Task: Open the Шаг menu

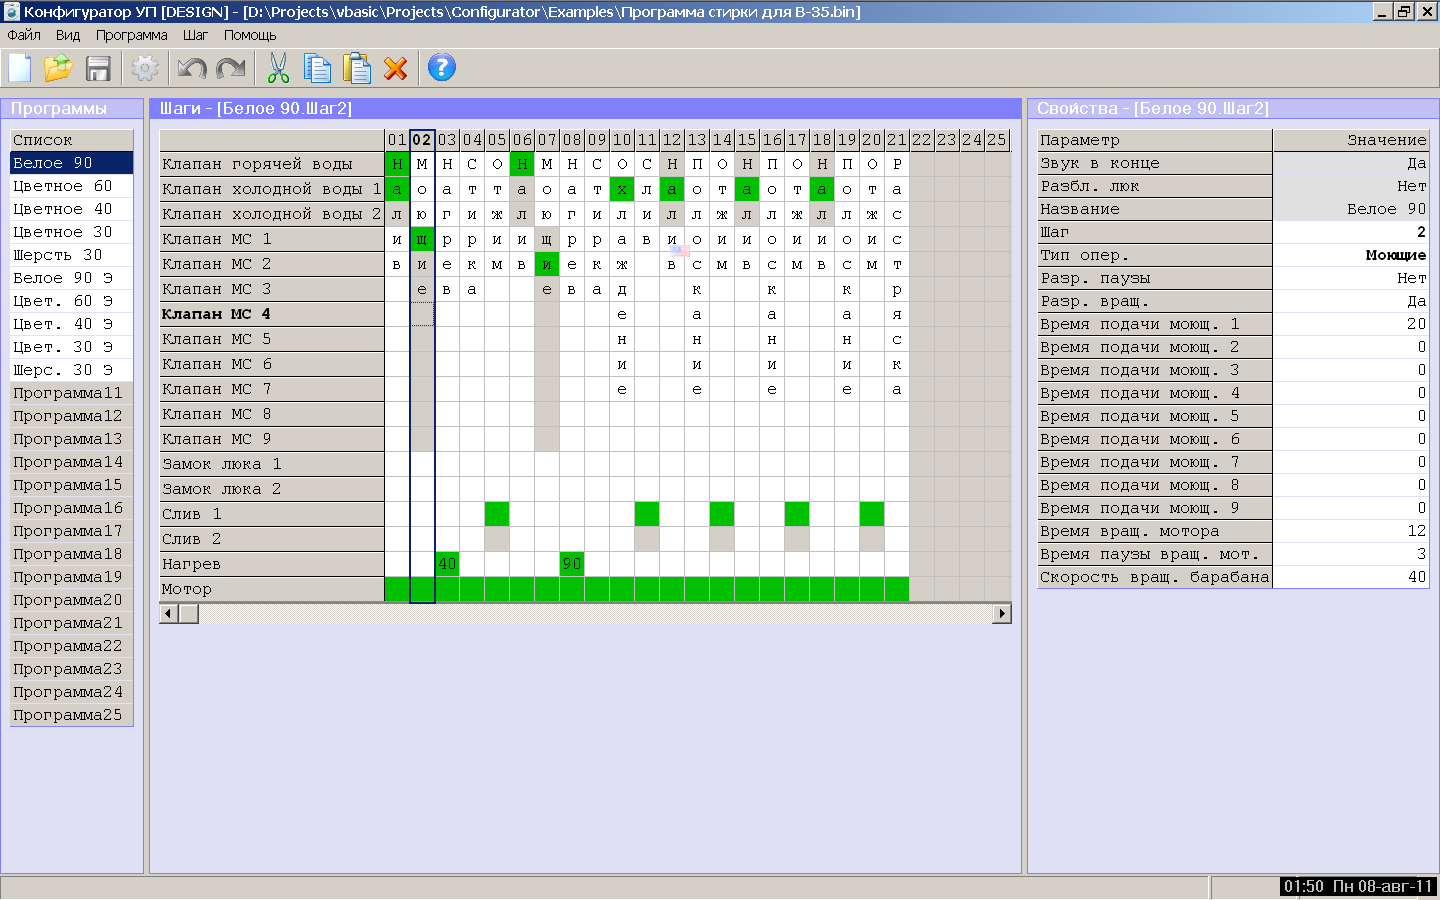Action: (x=195, y=35)
